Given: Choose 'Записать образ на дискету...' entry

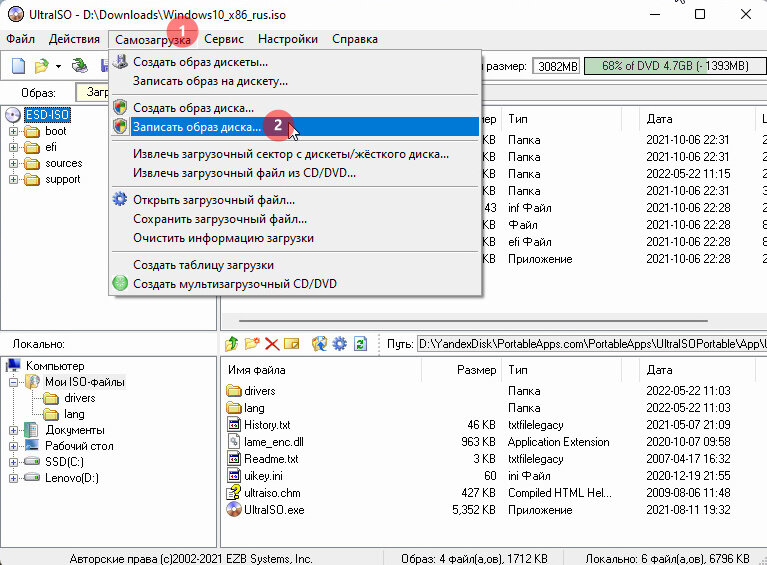Looking at the screenshot, I should pyautogui.click(x=295, y=81).
